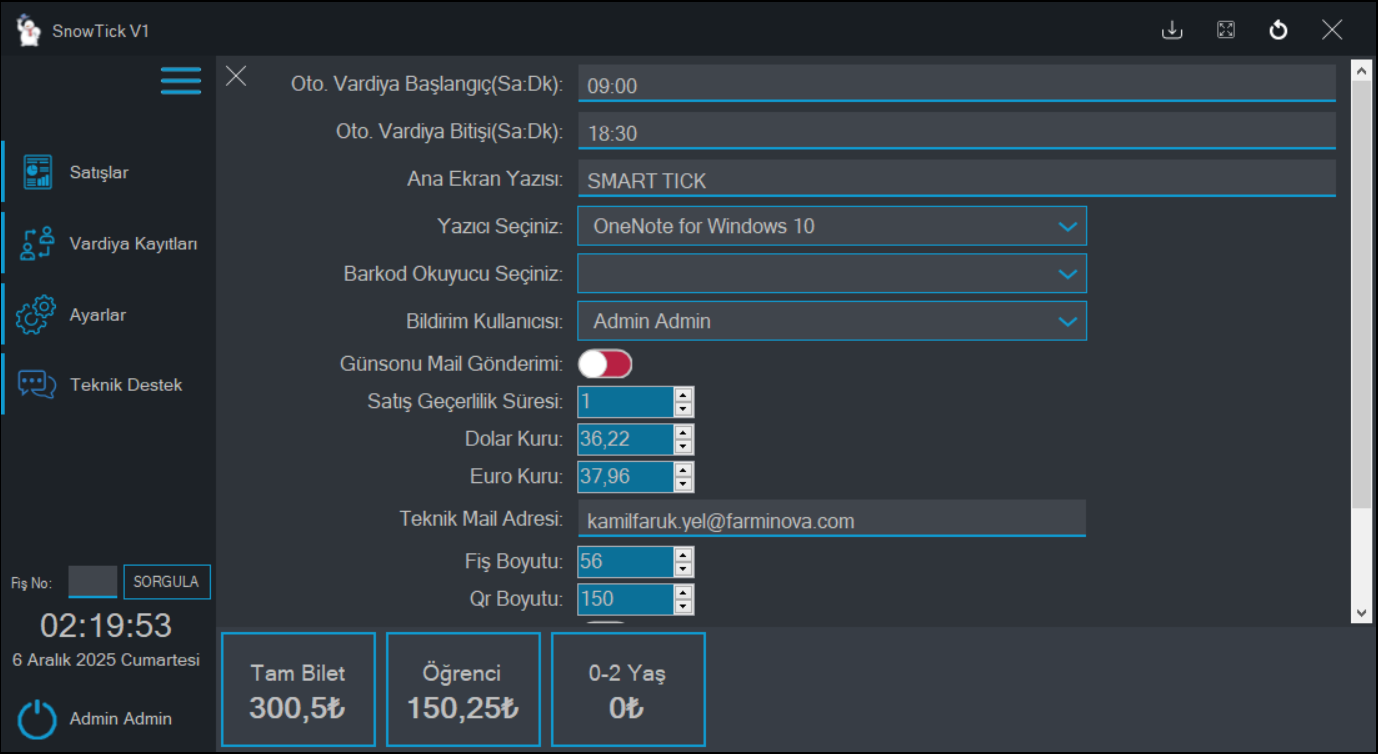Click the Satışlar sales report icon
This screenshot has height=754, width=1378.
(38, 172)
